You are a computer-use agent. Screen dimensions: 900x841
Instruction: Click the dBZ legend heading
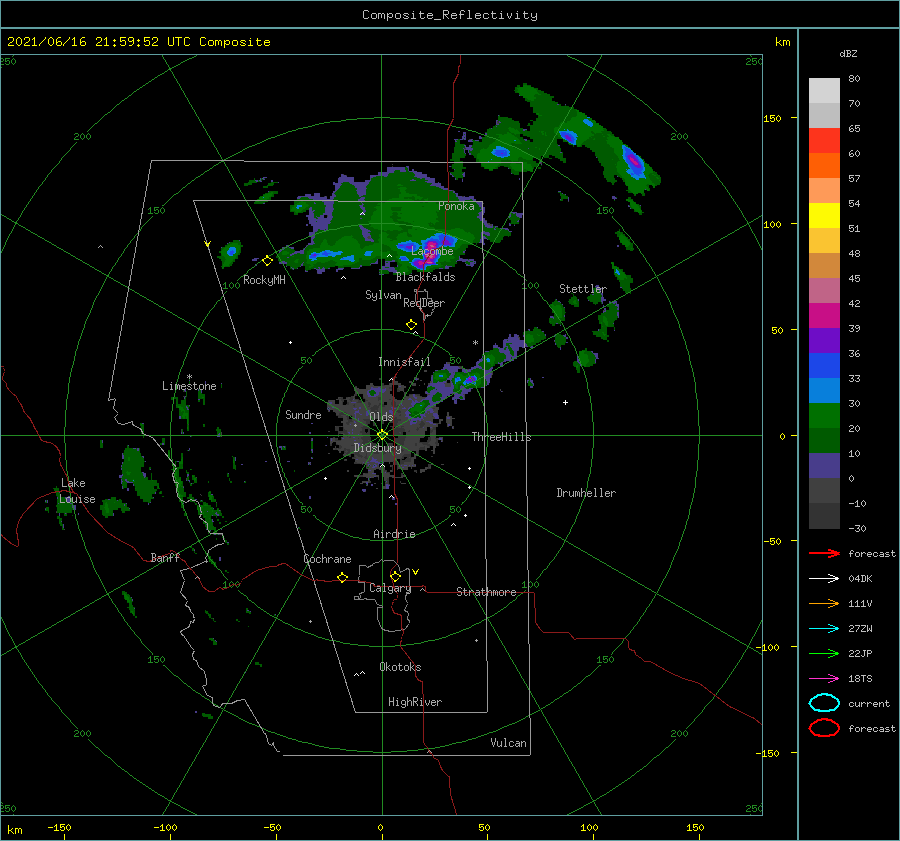coord(848,53)
